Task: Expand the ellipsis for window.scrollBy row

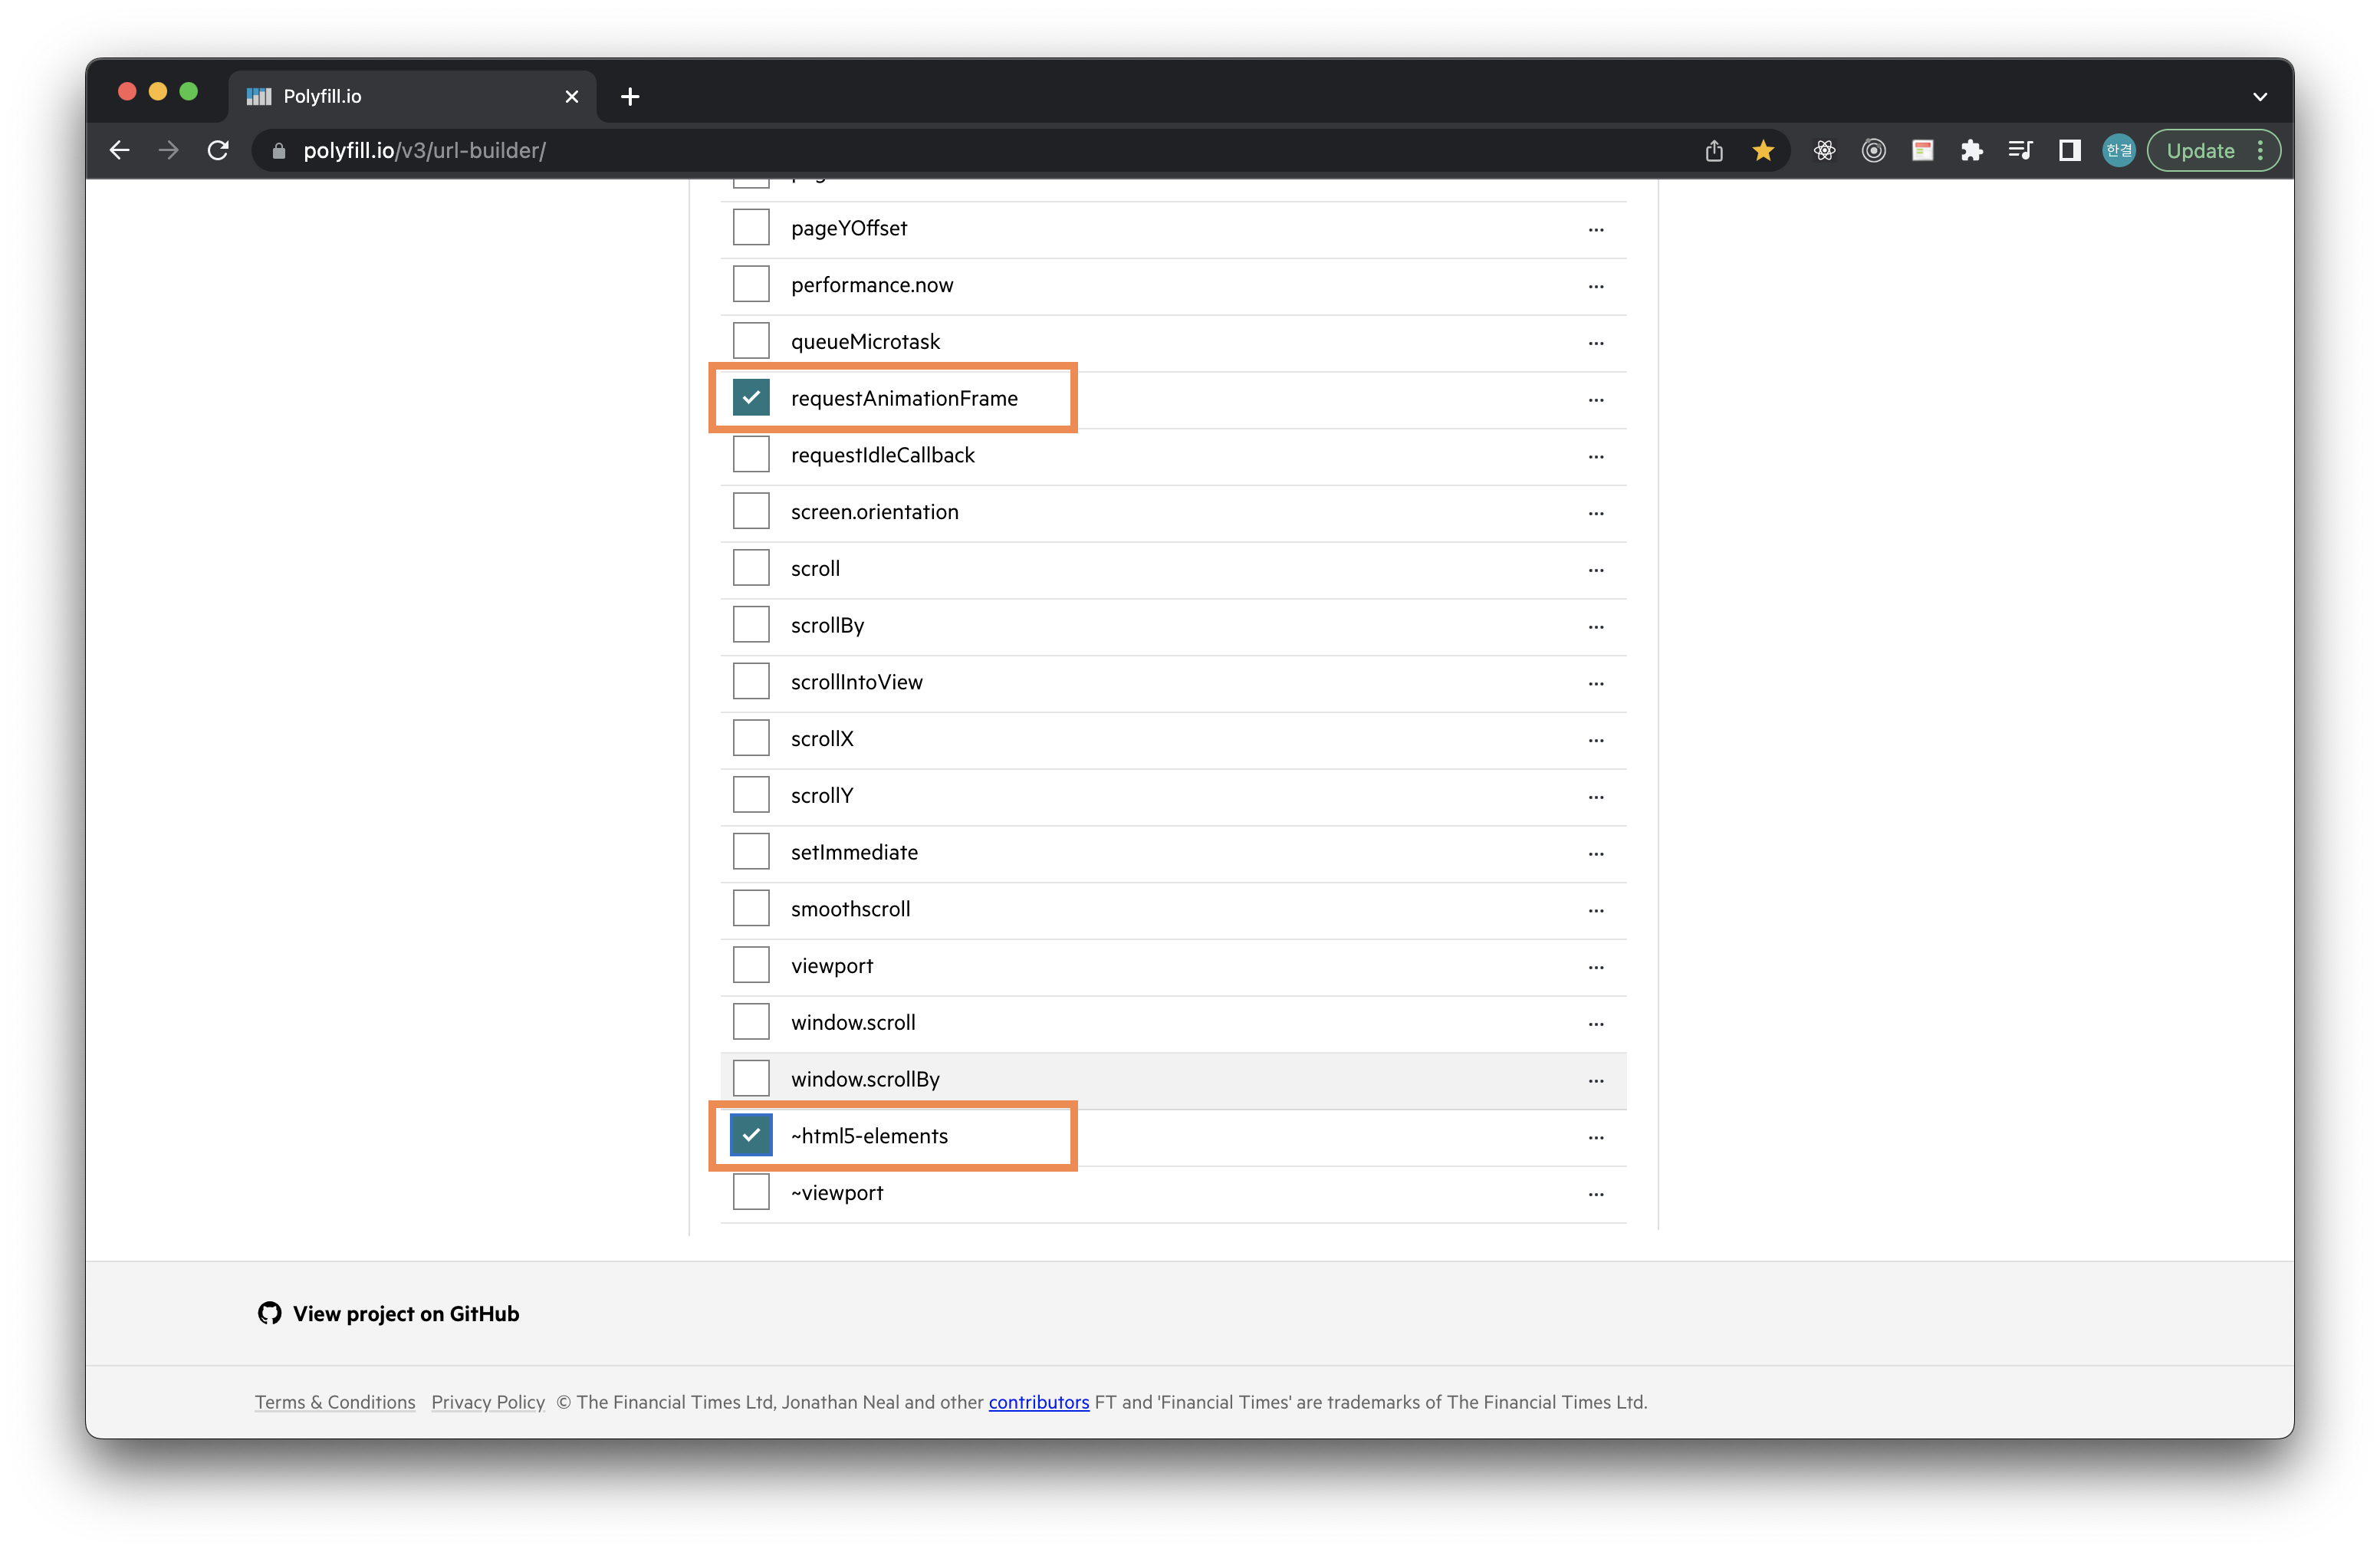Action: click(x=1595, y=1080)
